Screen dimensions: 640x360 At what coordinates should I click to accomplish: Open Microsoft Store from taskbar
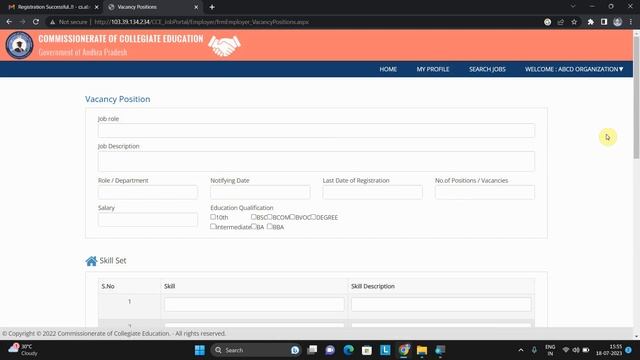coord(367,350)
